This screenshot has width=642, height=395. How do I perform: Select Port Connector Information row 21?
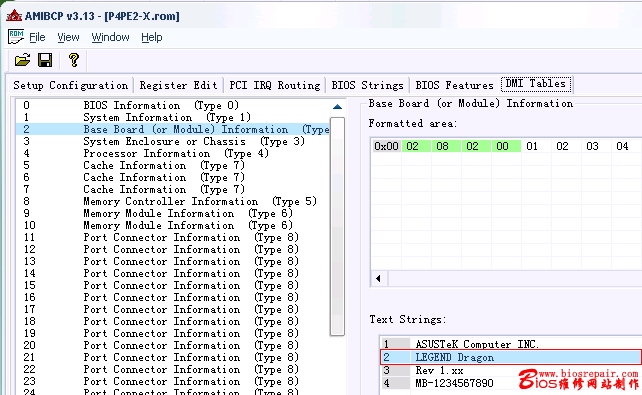pyautogui.click(x=172, y=357)
